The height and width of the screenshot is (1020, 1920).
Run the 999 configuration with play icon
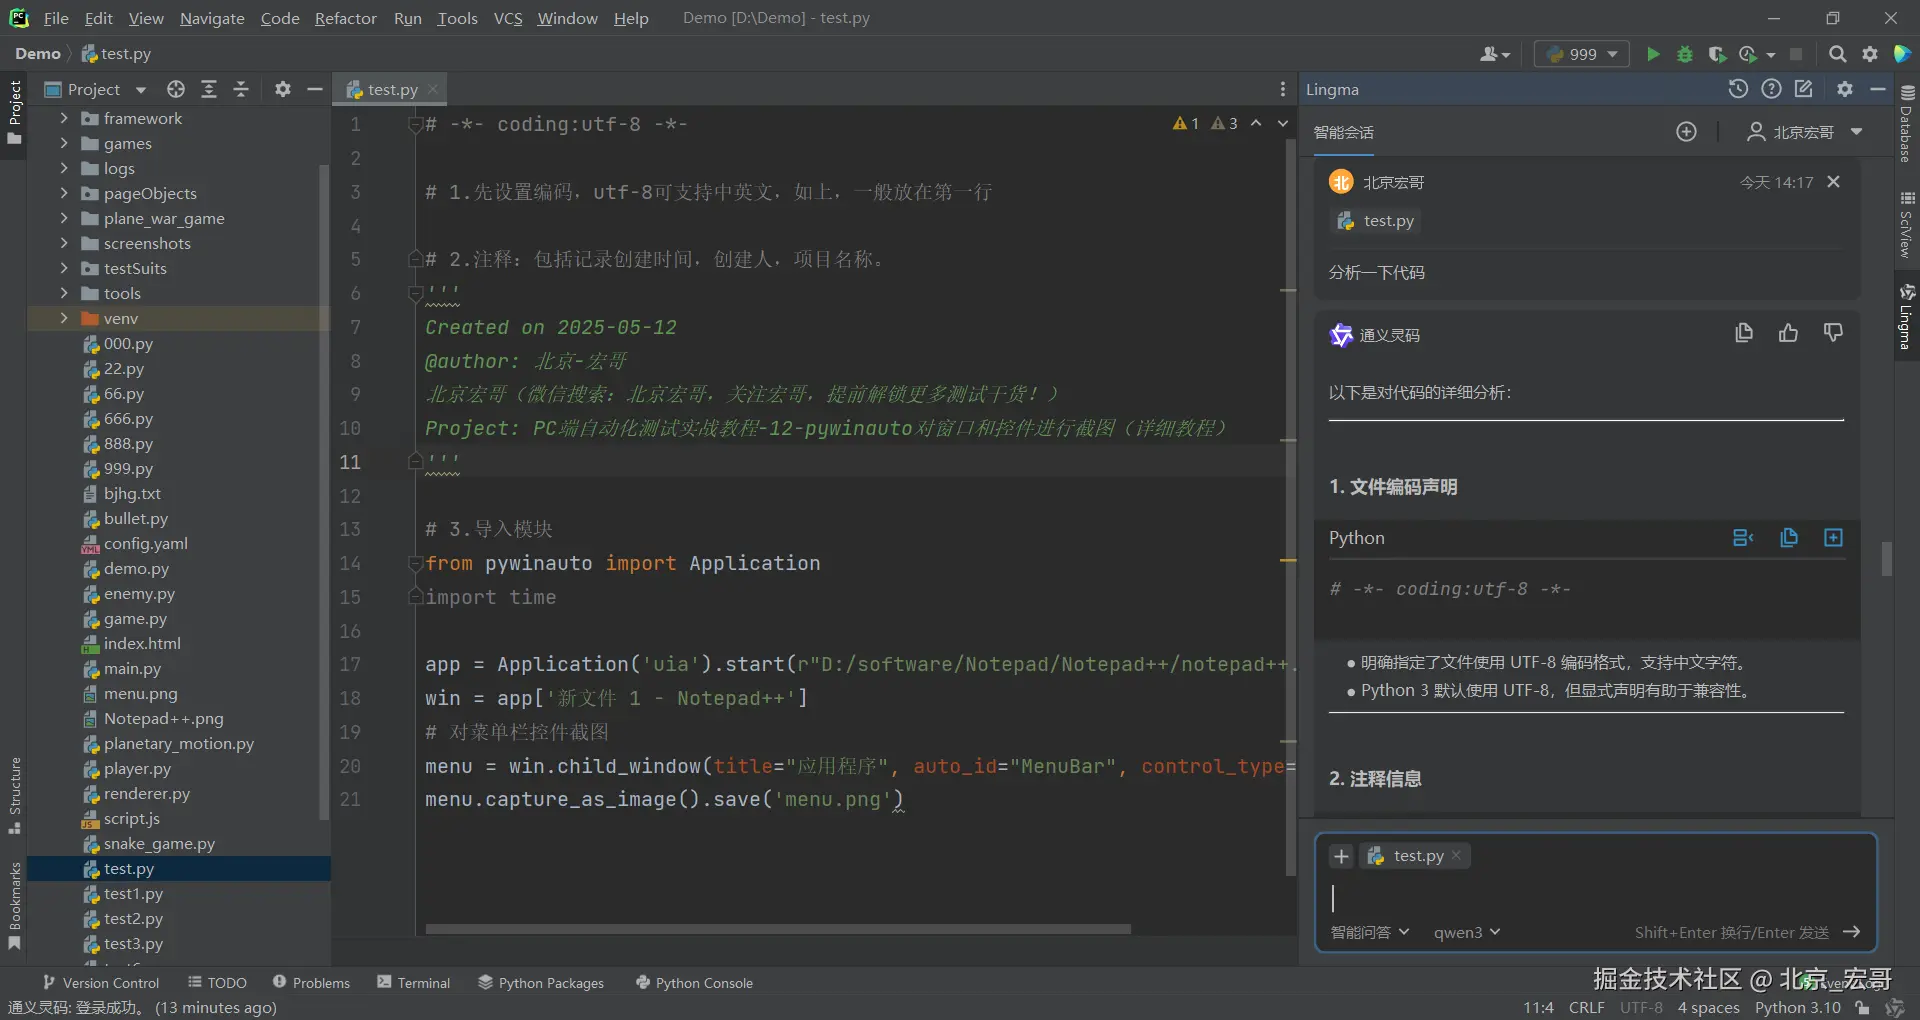[x=1653, y=54]
